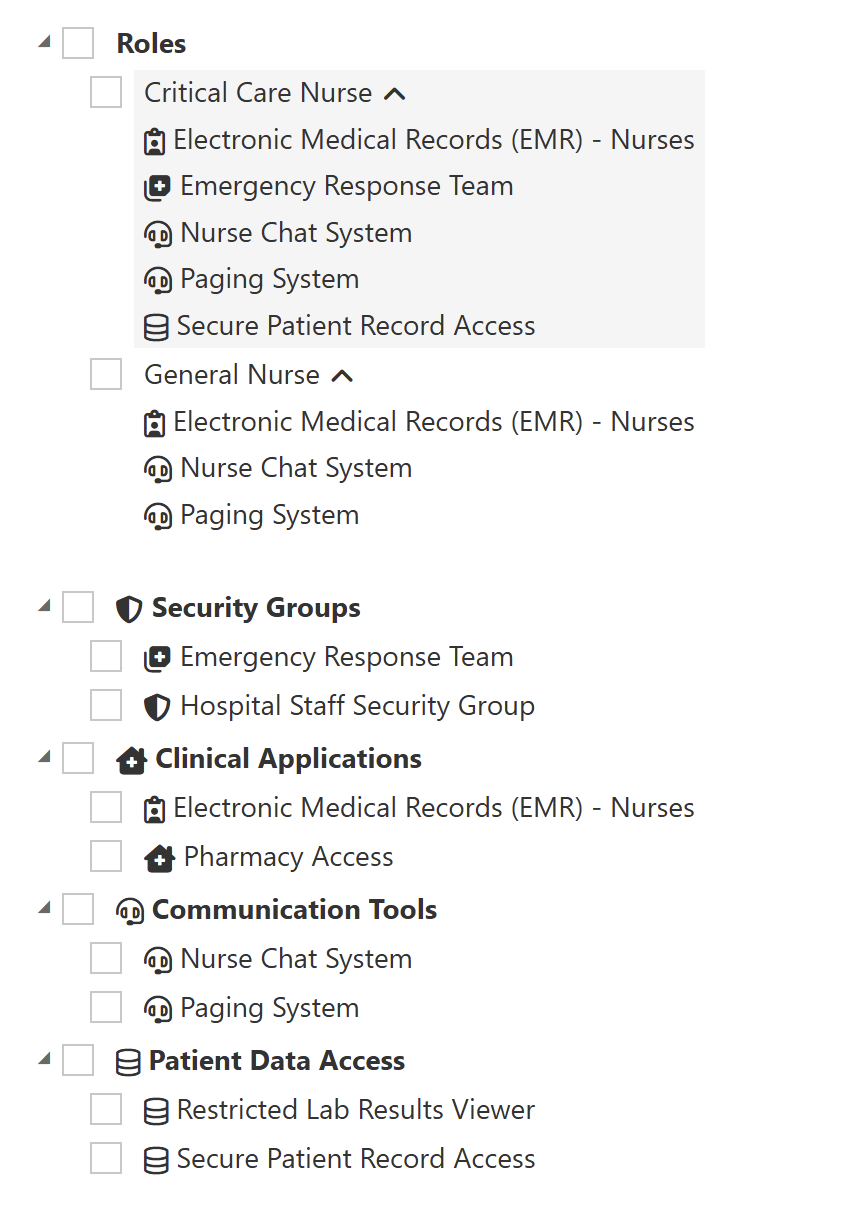Viewport: 860px width, 1220px height.
Task: Click the shield icon beside Security Groups
Action: [x=129, y=609]
